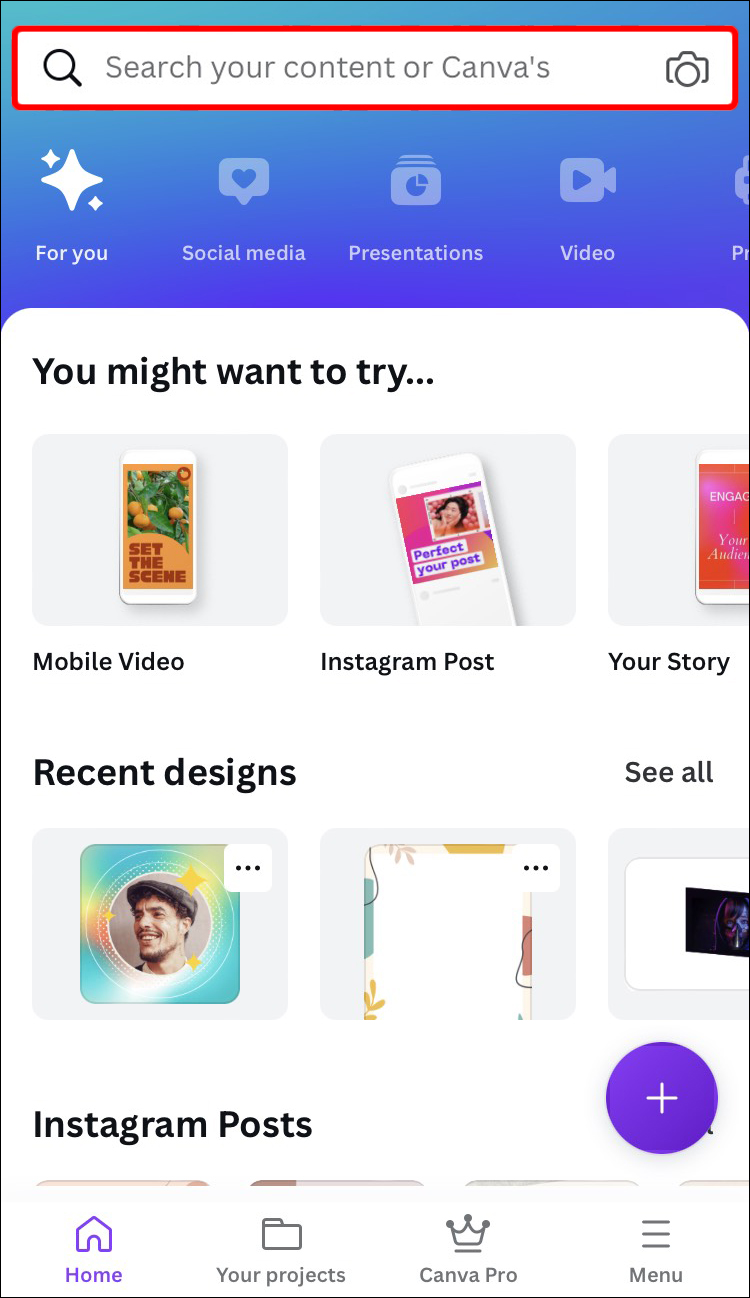
Task: Open Canva Pro crown icon
Action: [468, 1235]
